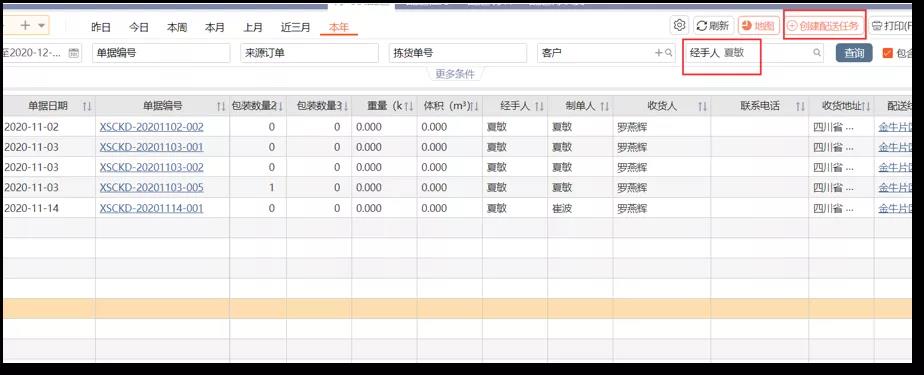Expand 更多条件 filter options

tap(454, 74)
